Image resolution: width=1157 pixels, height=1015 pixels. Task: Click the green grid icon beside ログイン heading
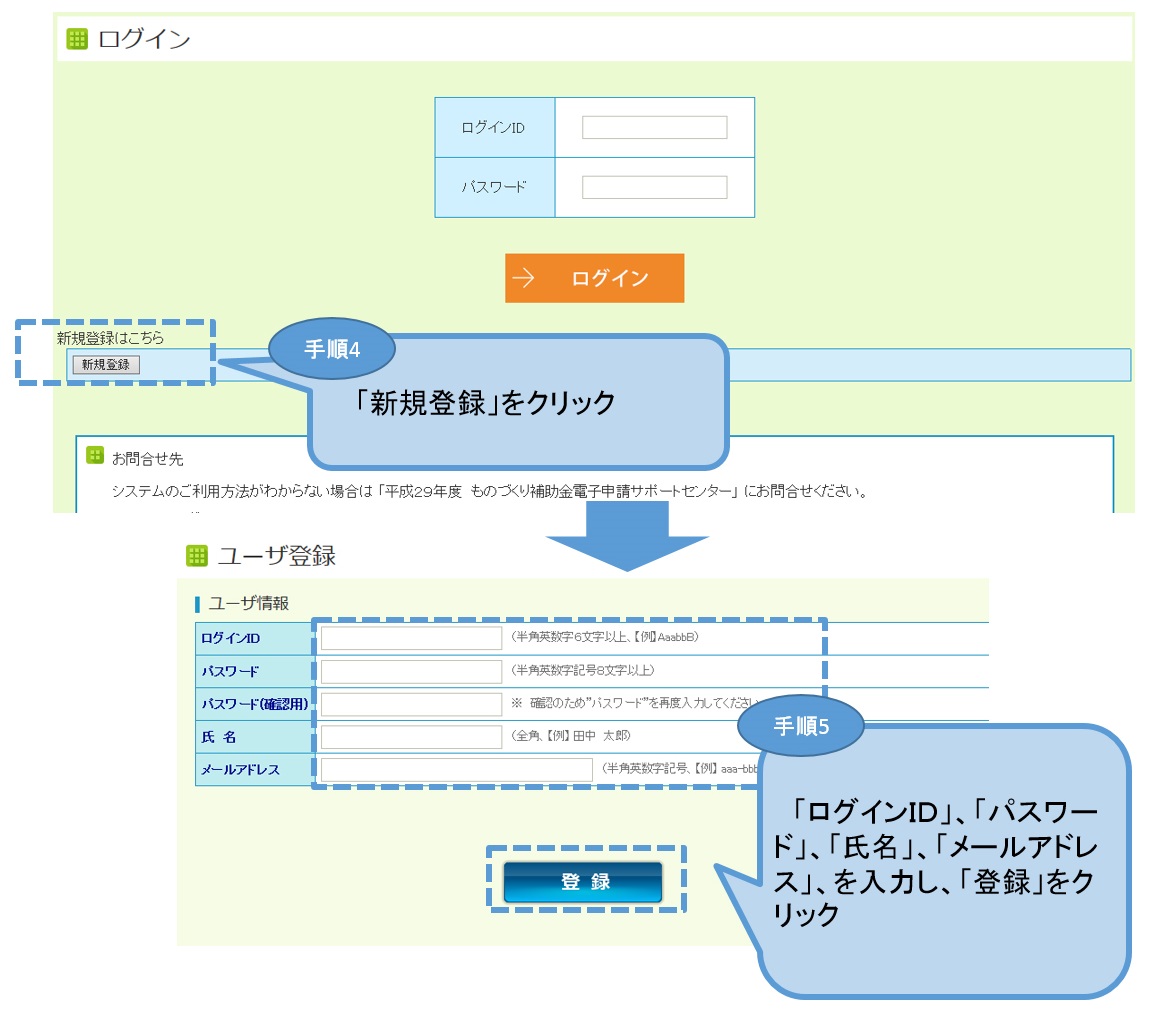point(77,38)
